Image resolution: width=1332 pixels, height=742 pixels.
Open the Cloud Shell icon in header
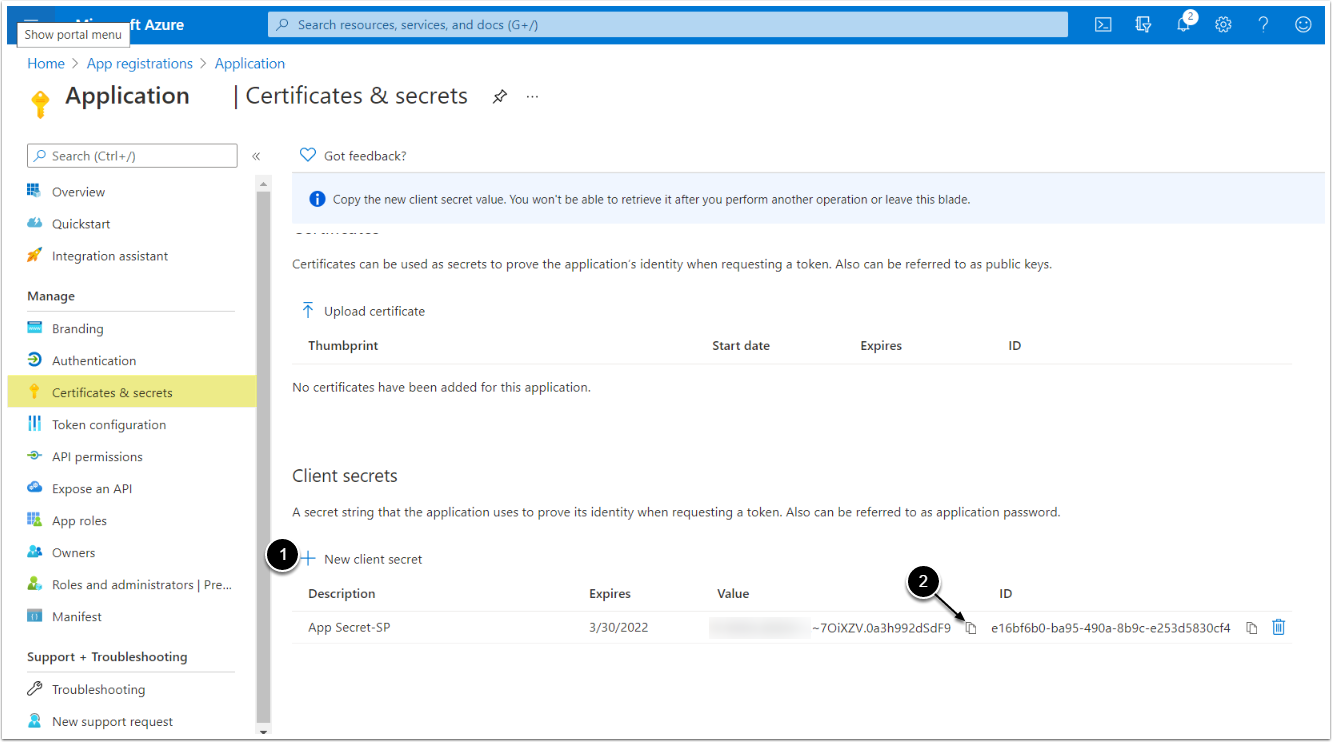(x=1103, y=25)
